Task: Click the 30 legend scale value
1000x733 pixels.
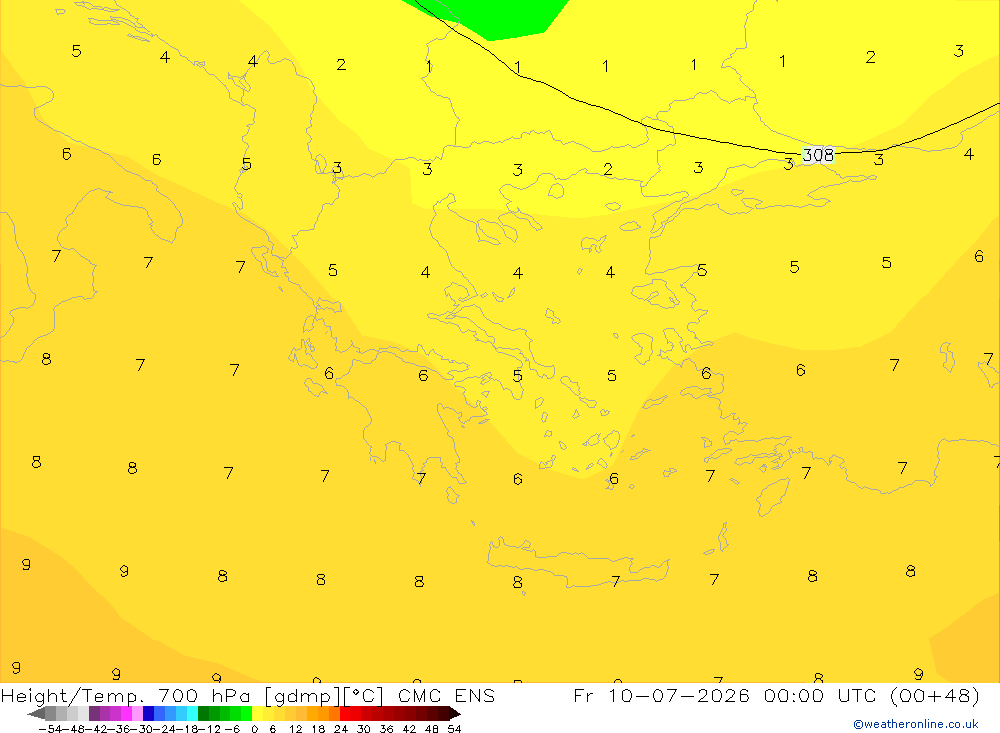Action: (364, 729)
